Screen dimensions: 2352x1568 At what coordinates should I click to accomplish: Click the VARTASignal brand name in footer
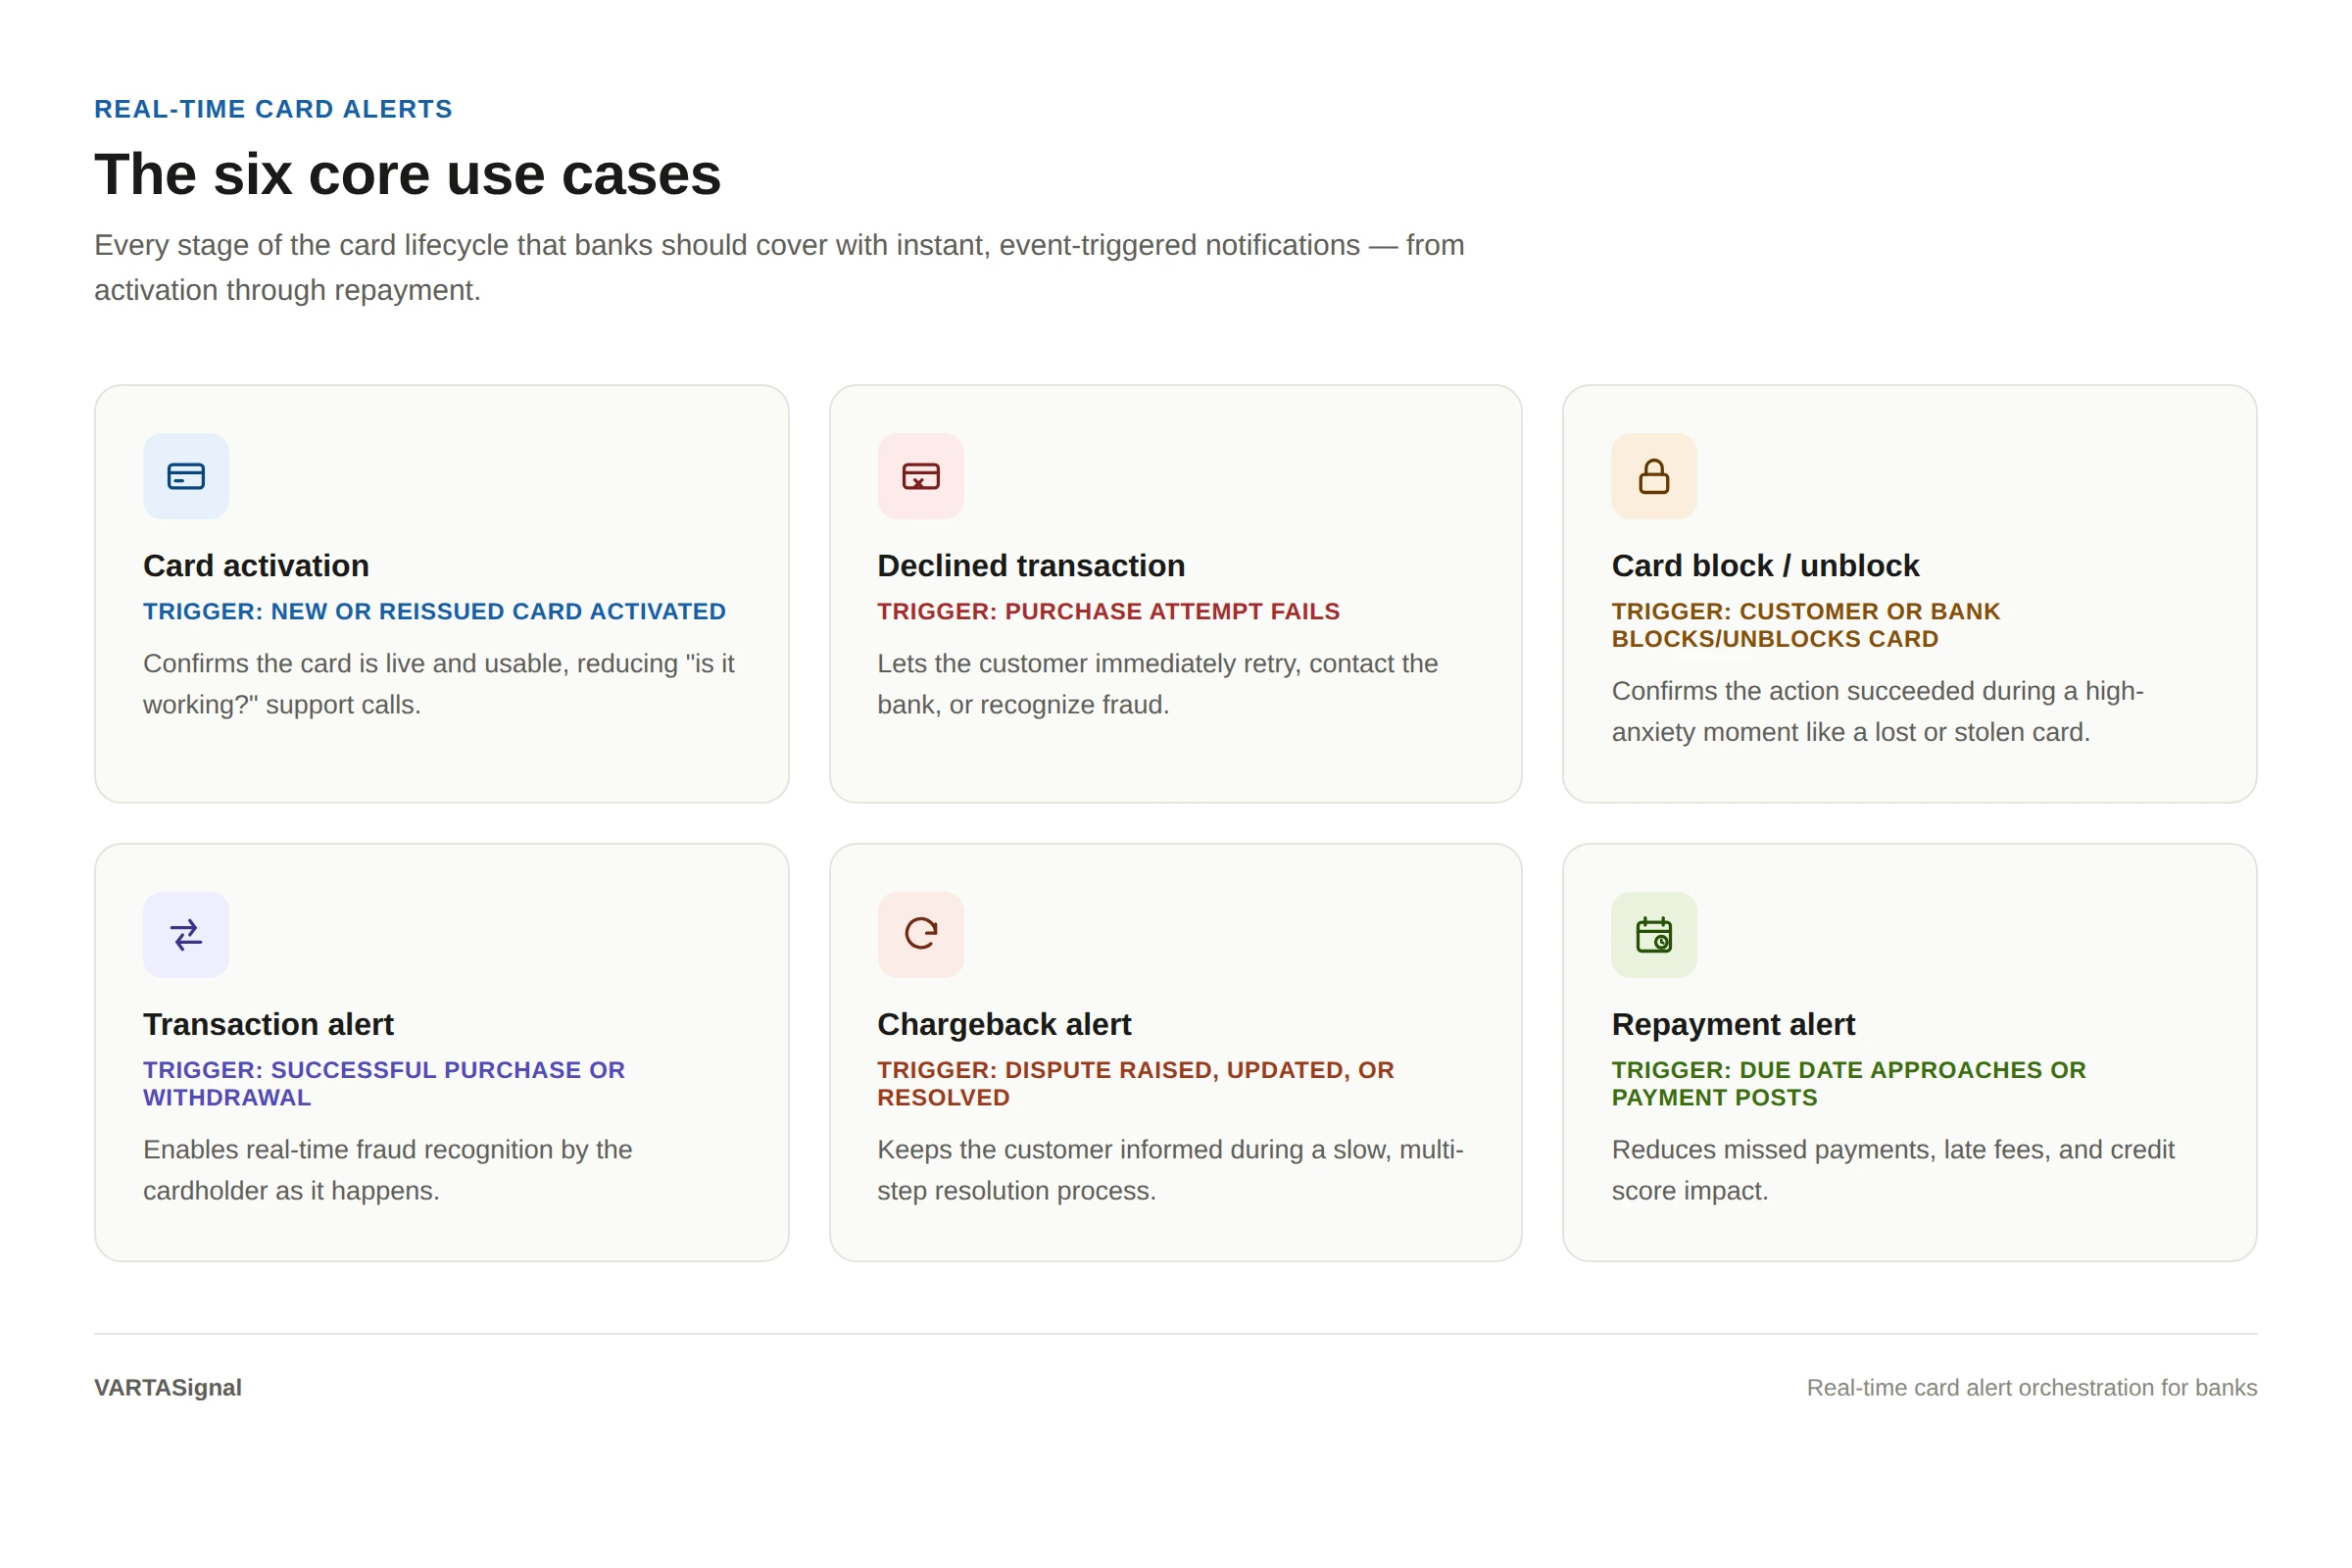click(168, 1388)
